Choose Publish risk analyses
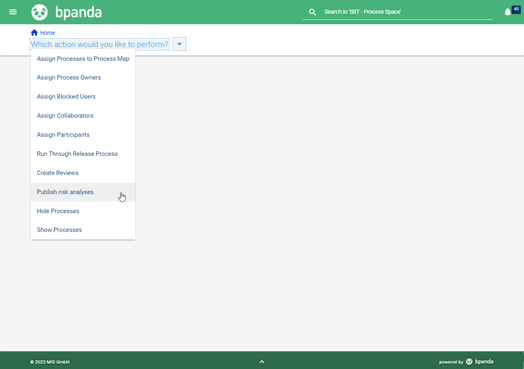Image resolution: width=524 pixels, height=369 pixels. [83, 192]
